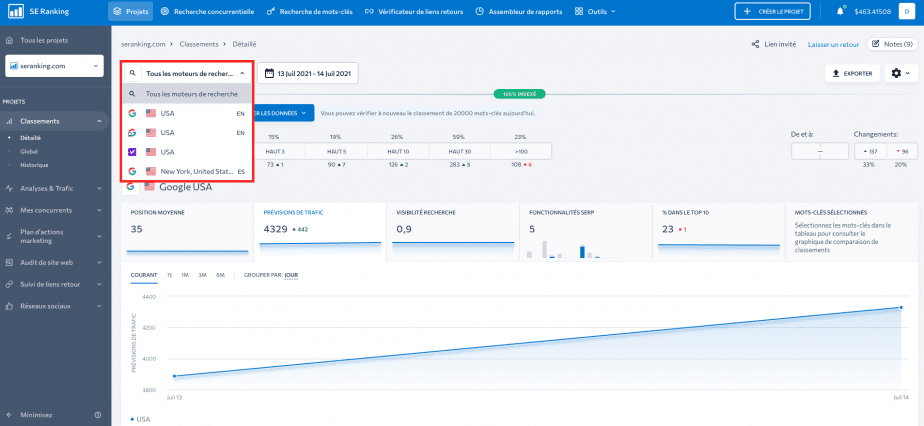Open the settings gear dropdown
The width and height of the screenshot is (924, 426).
(900, 74)
